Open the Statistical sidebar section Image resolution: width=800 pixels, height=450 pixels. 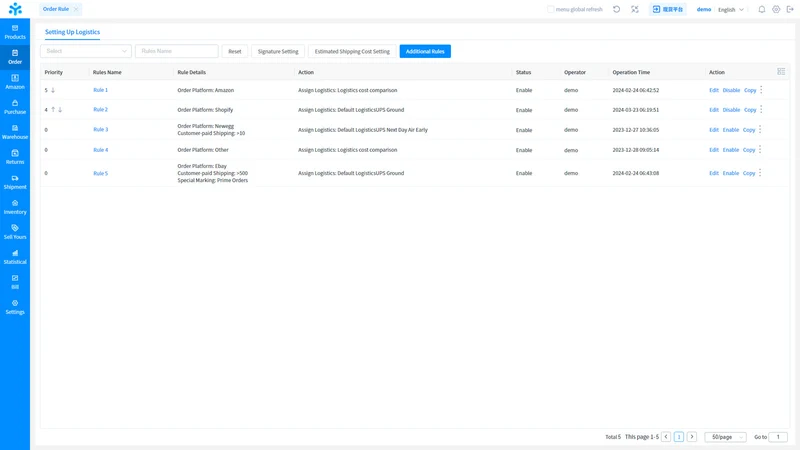pyautogui.click(x=15, y=257)
